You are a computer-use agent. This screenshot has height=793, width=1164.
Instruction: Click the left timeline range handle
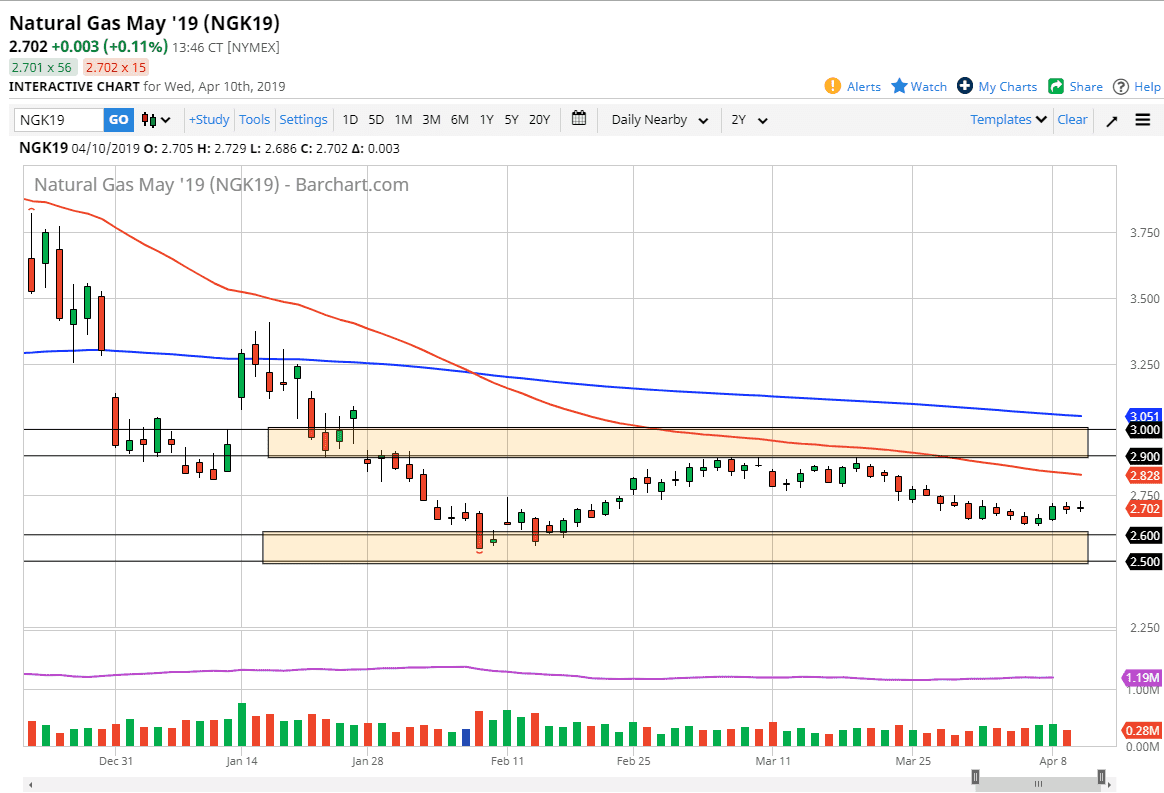coord(975,777)
